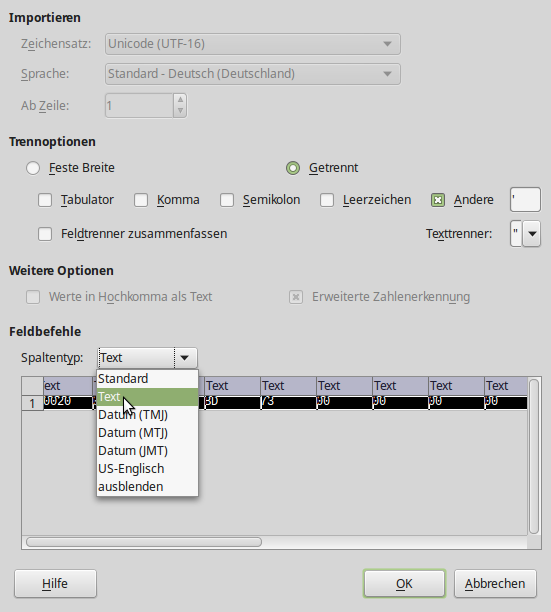Click the Andere separator text field
This screenshot has height=612, width=551.
(525, 200)
